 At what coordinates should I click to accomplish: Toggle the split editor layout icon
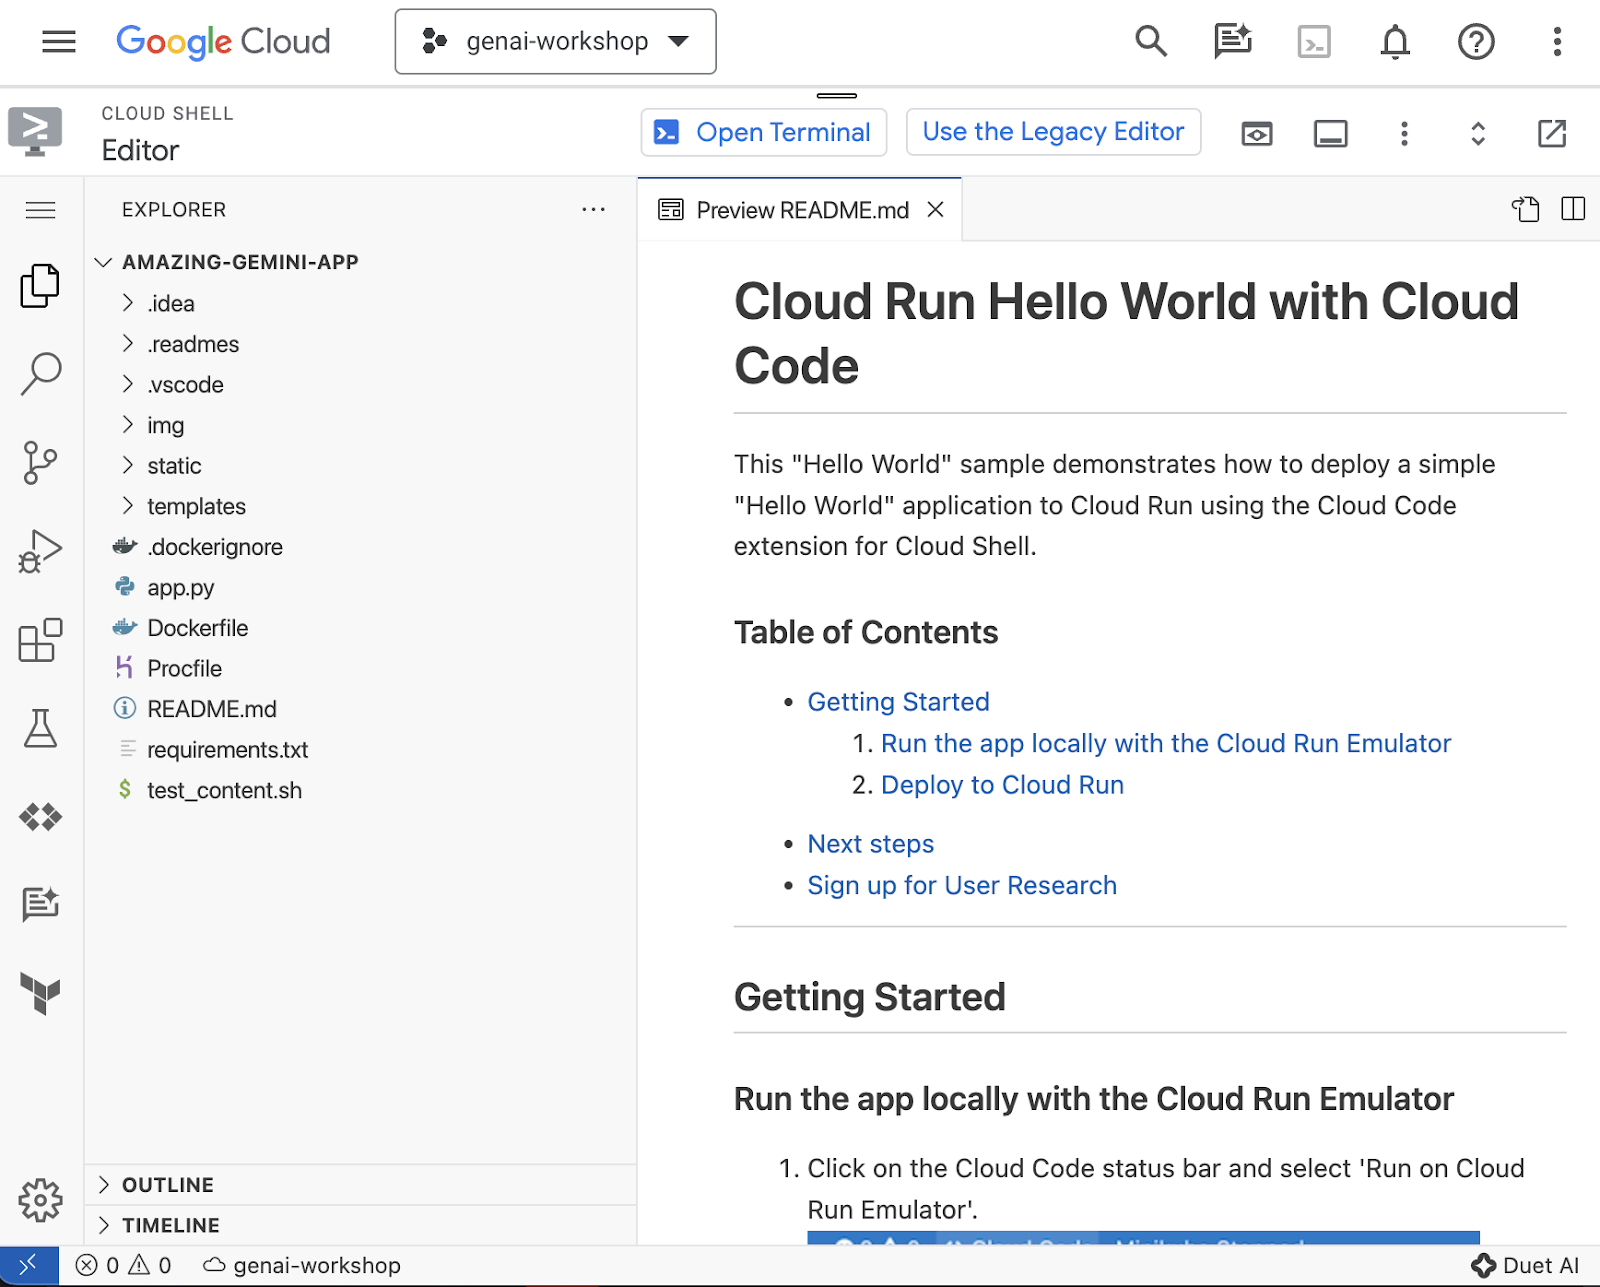[x=1572, y=209]
